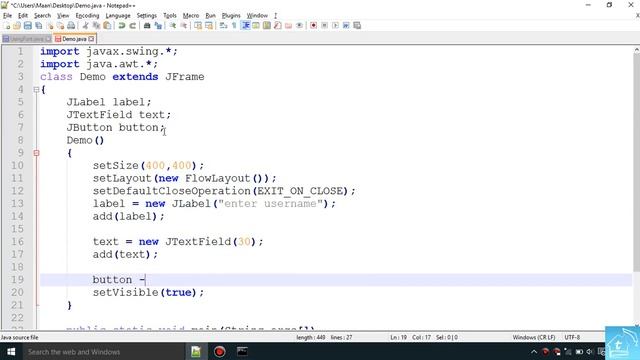Open the Run menu
640x360 pixels.
(x=210, y=16)
